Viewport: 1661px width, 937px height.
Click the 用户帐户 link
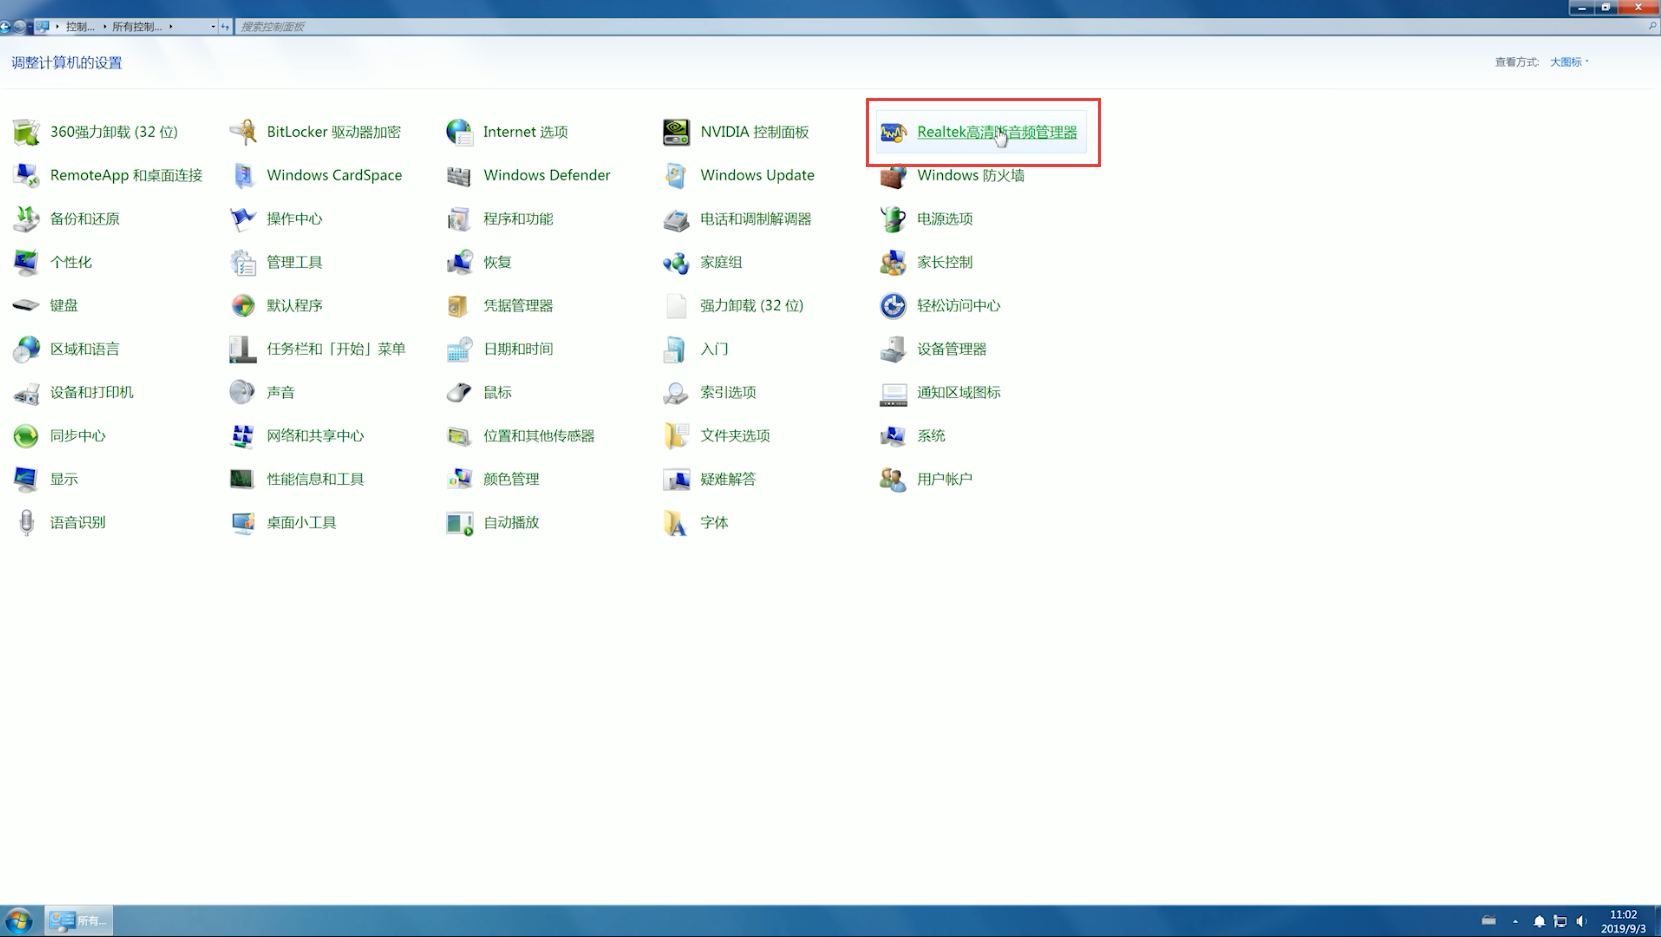[x=945, y=479]
